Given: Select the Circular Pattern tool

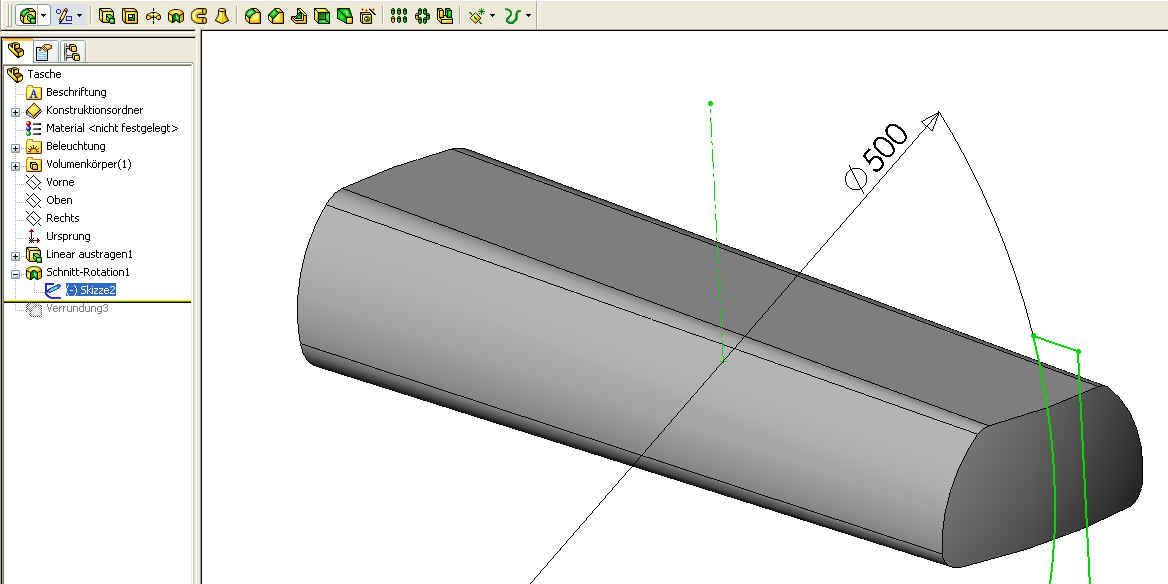Looking at the screenshot, I should pyautogui.click(x=422, y=16).
